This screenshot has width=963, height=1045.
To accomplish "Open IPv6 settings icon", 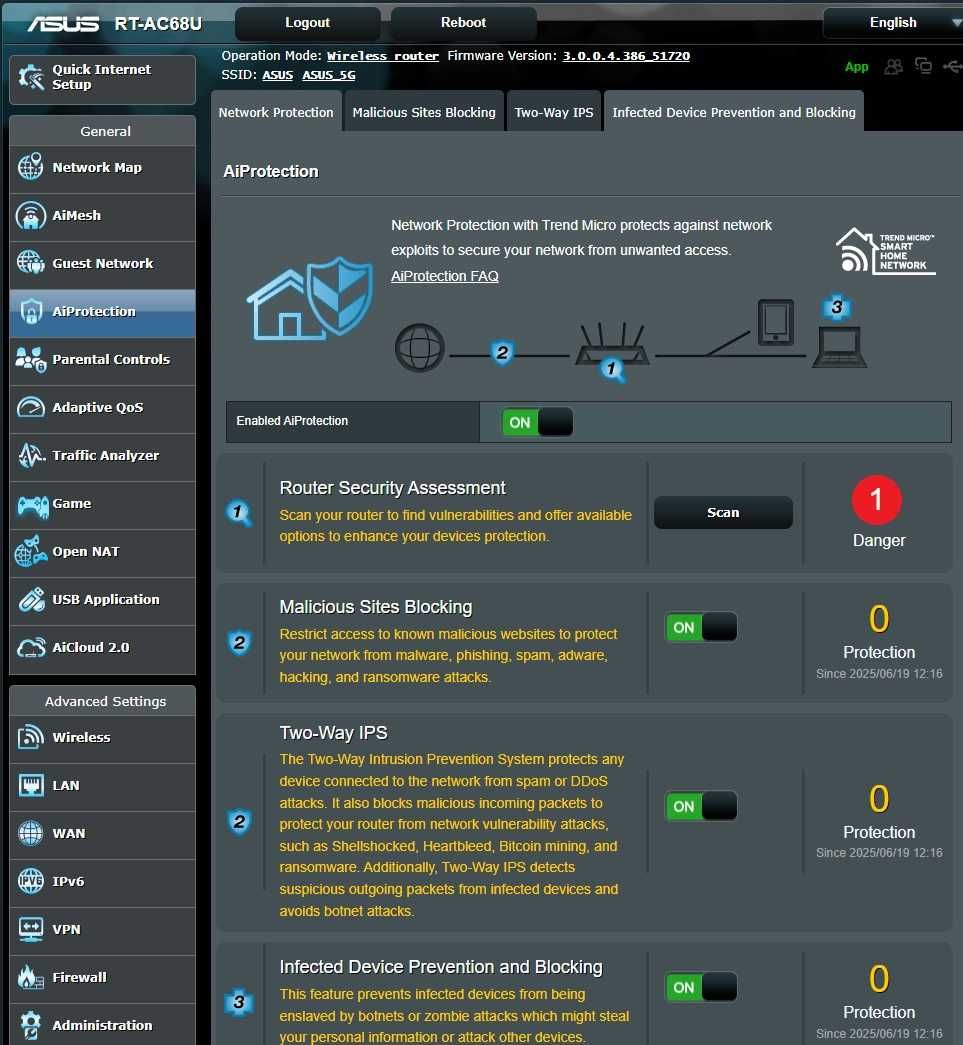I will (x=31, y=881).
